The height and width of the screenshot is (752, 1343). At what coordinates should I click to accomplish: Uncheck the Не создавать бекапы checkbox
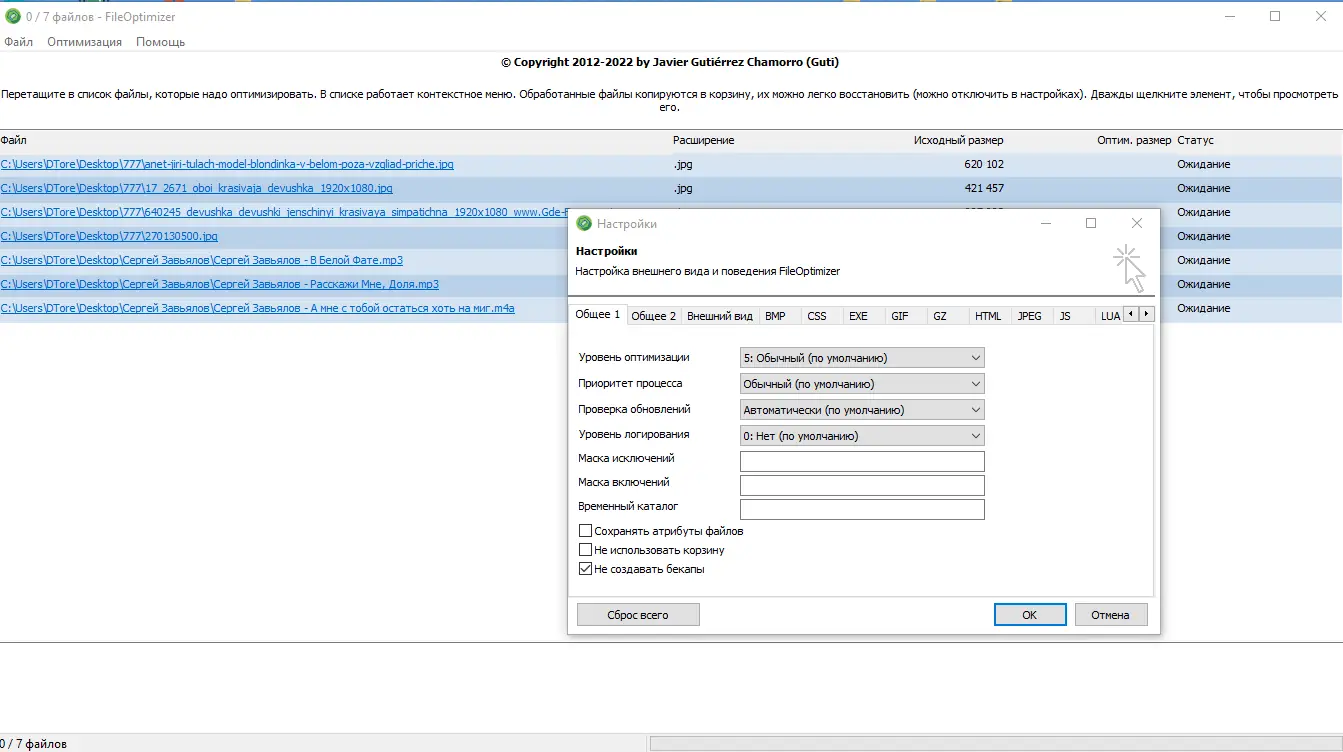pos(586,569)
